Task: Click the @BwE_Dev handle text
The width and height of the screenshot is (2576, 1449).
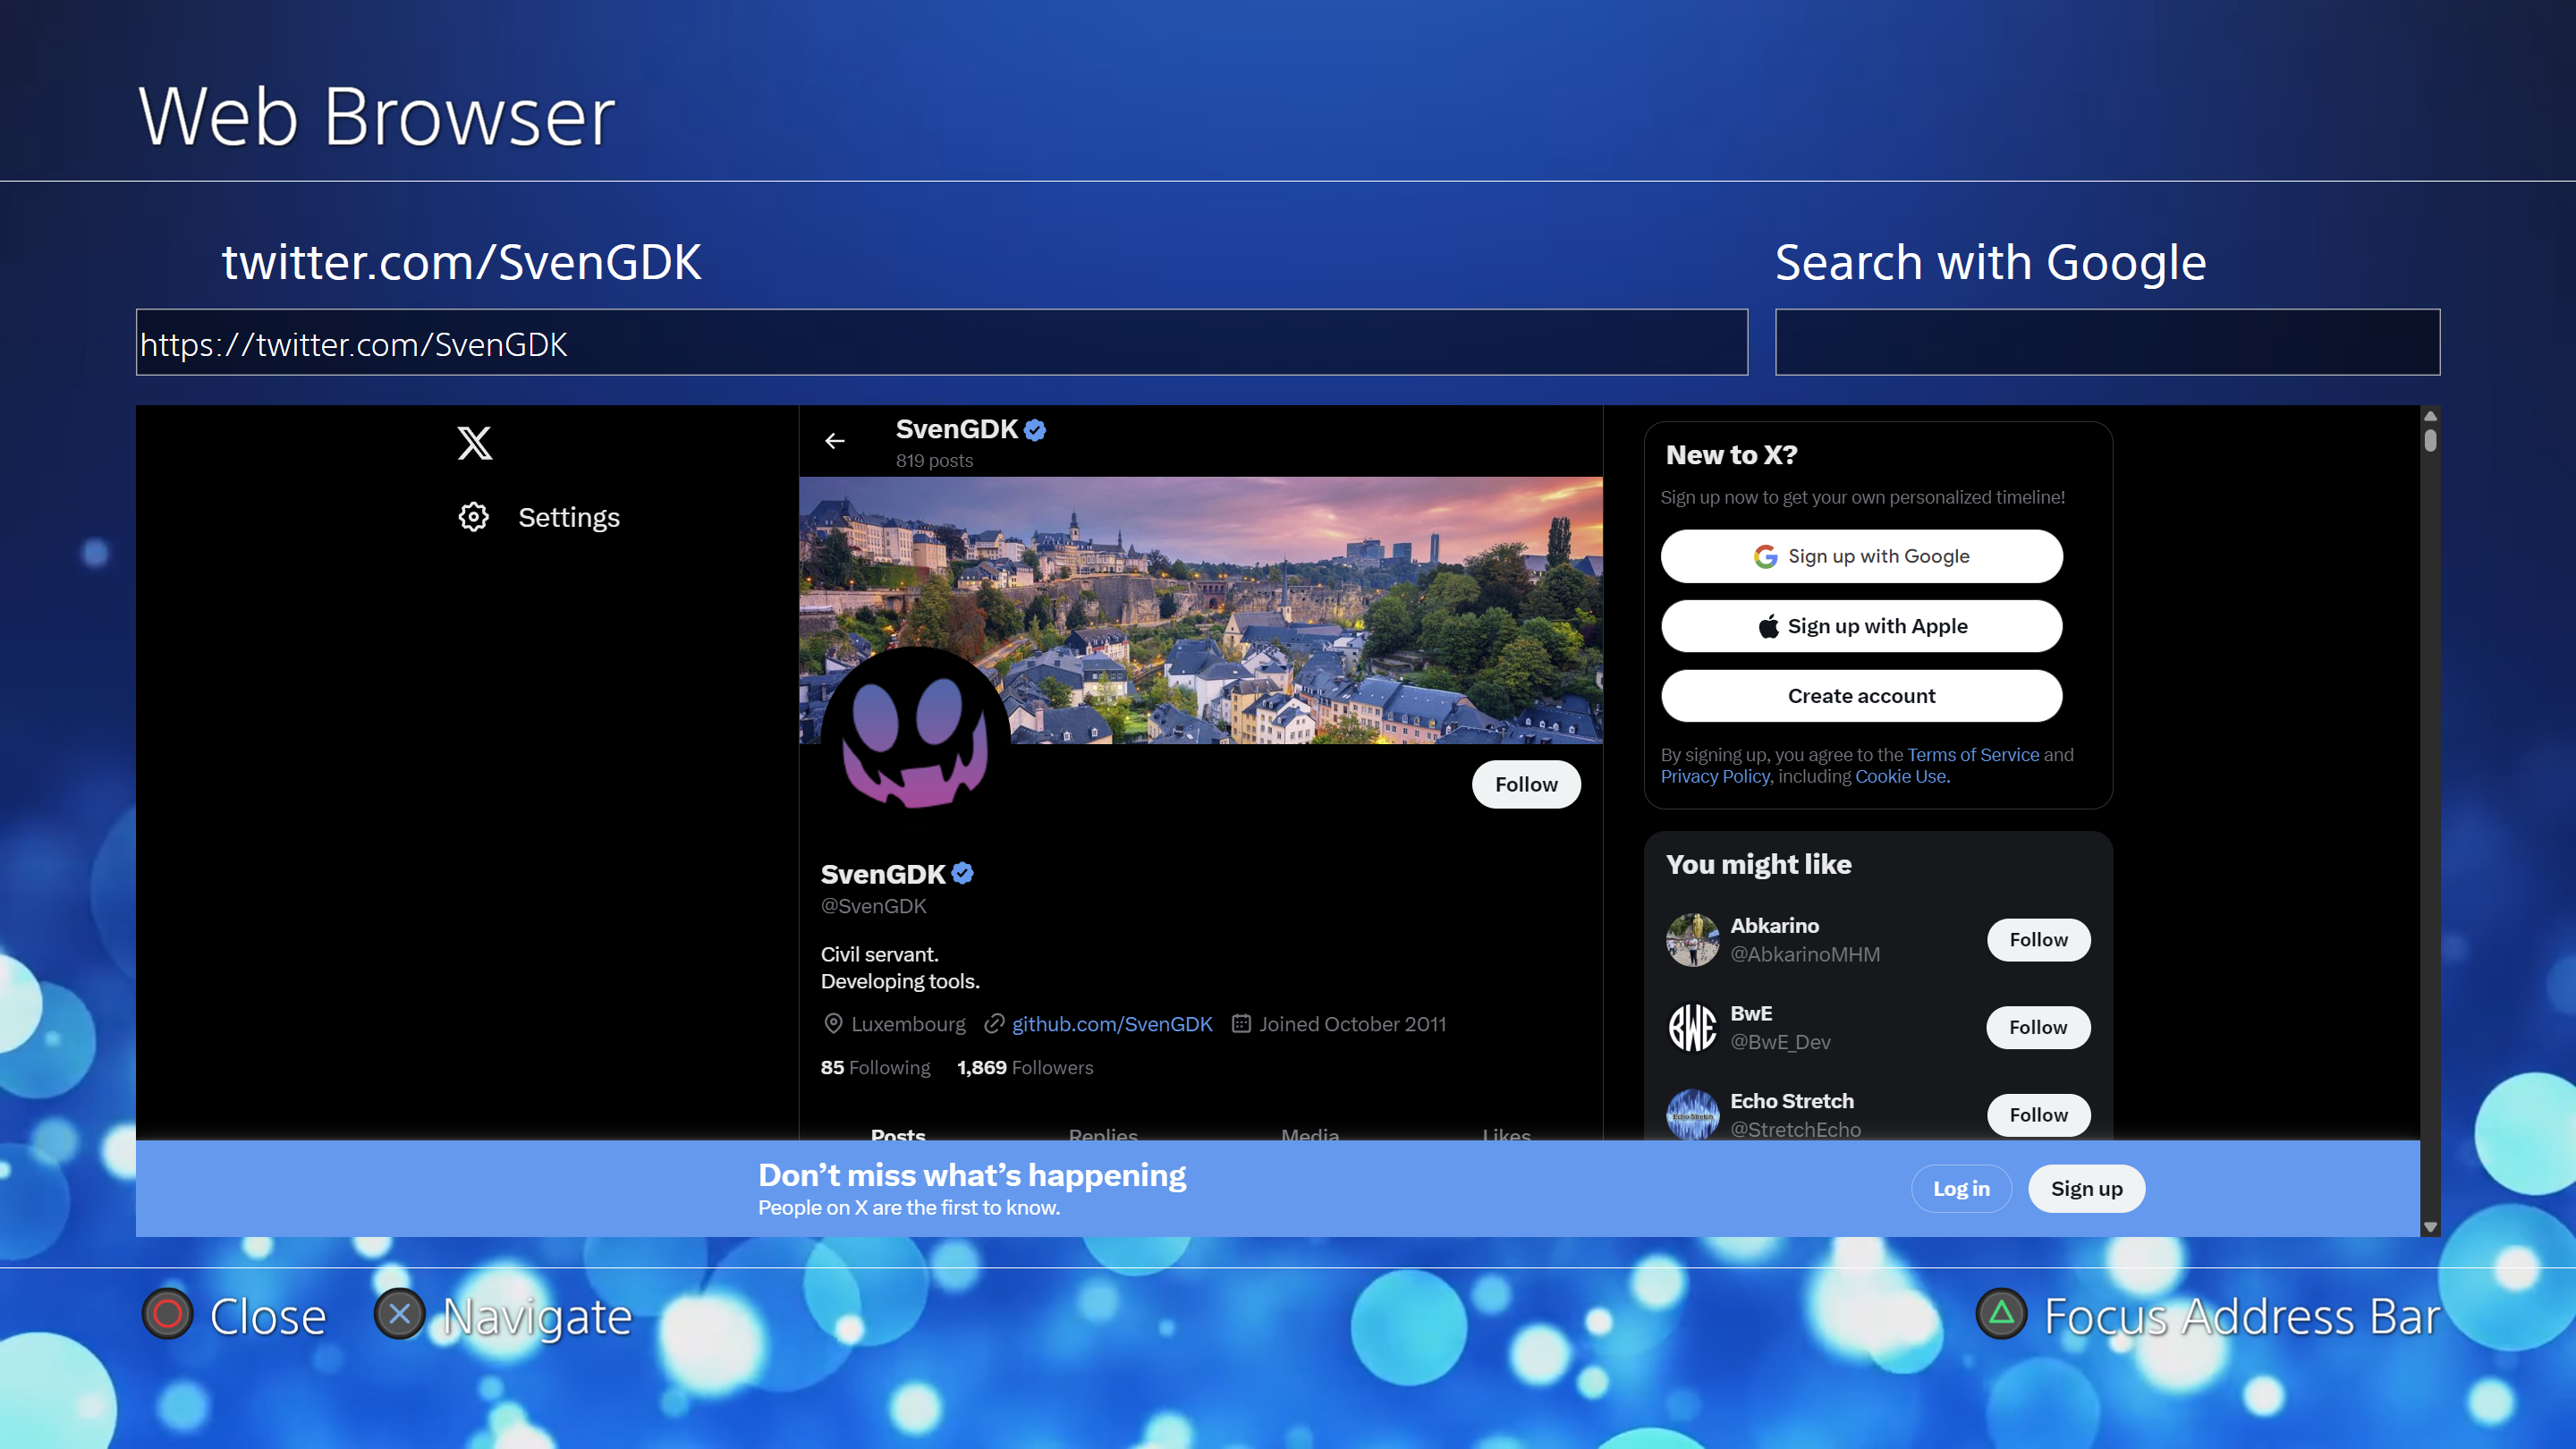Action: [x=1780, y=1042]
